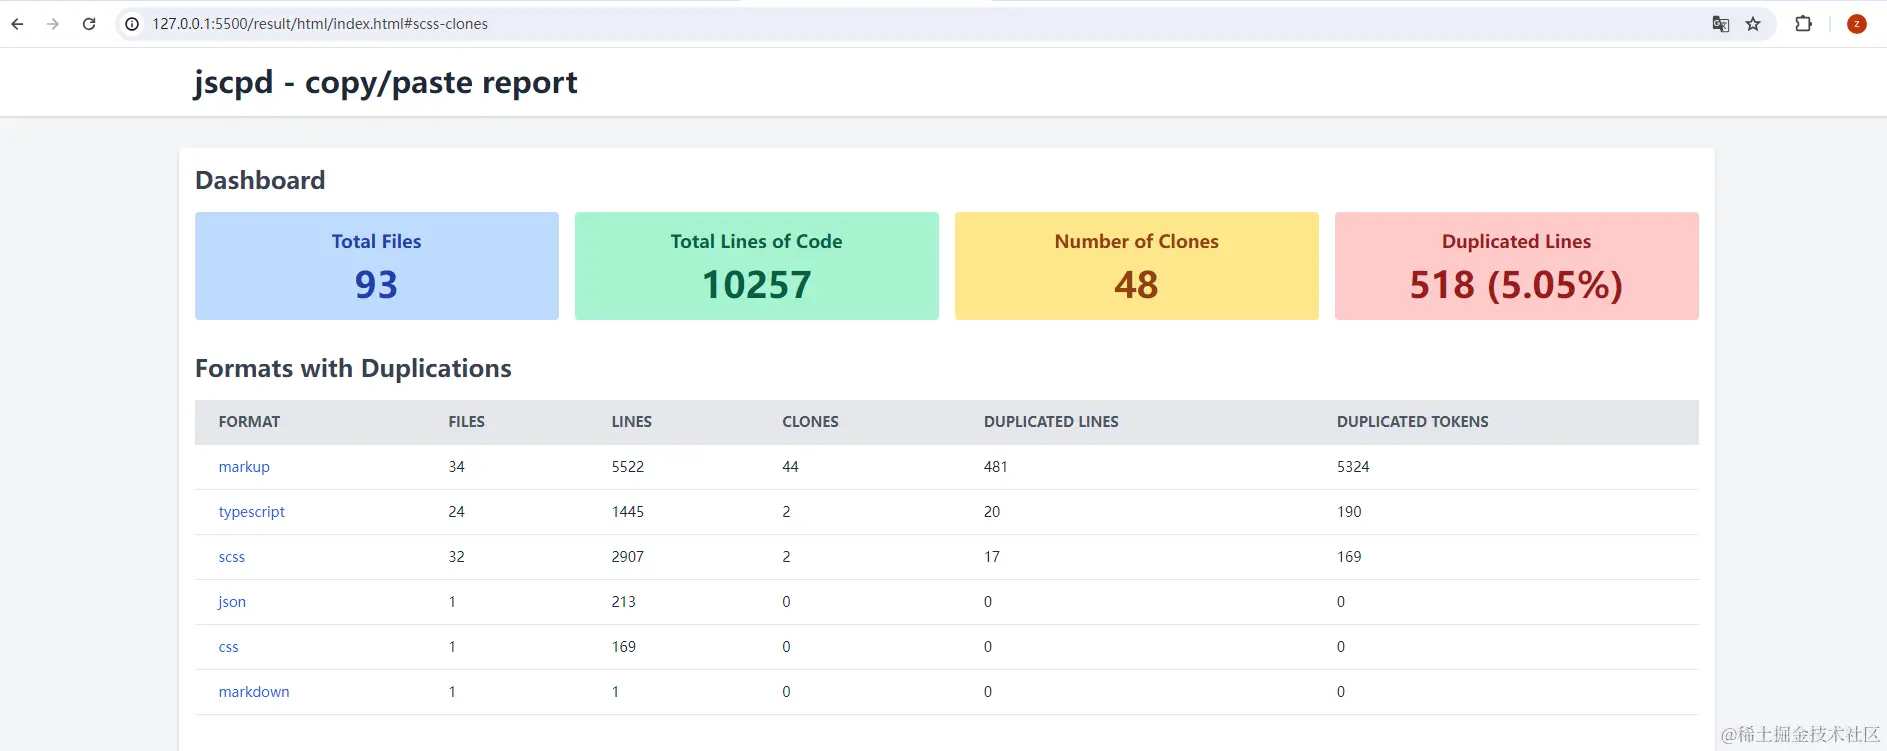
Task: Select the 17 duplicated lines value for scss
Action: [992, 557]
